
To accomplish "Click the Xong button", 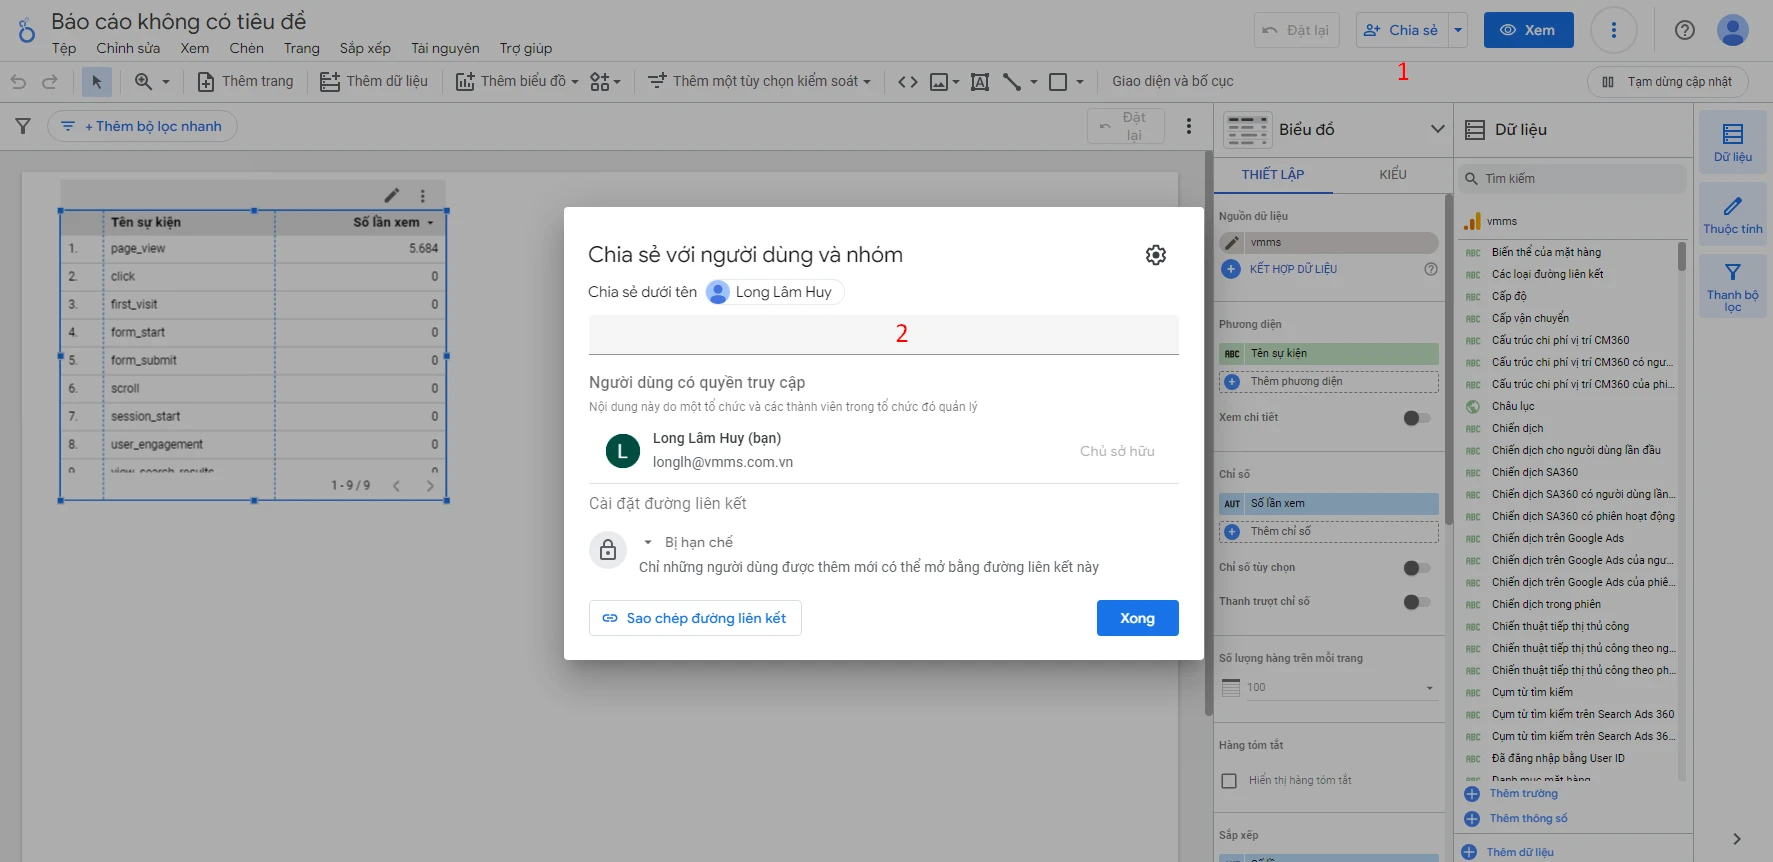I will pos(1137,618).
